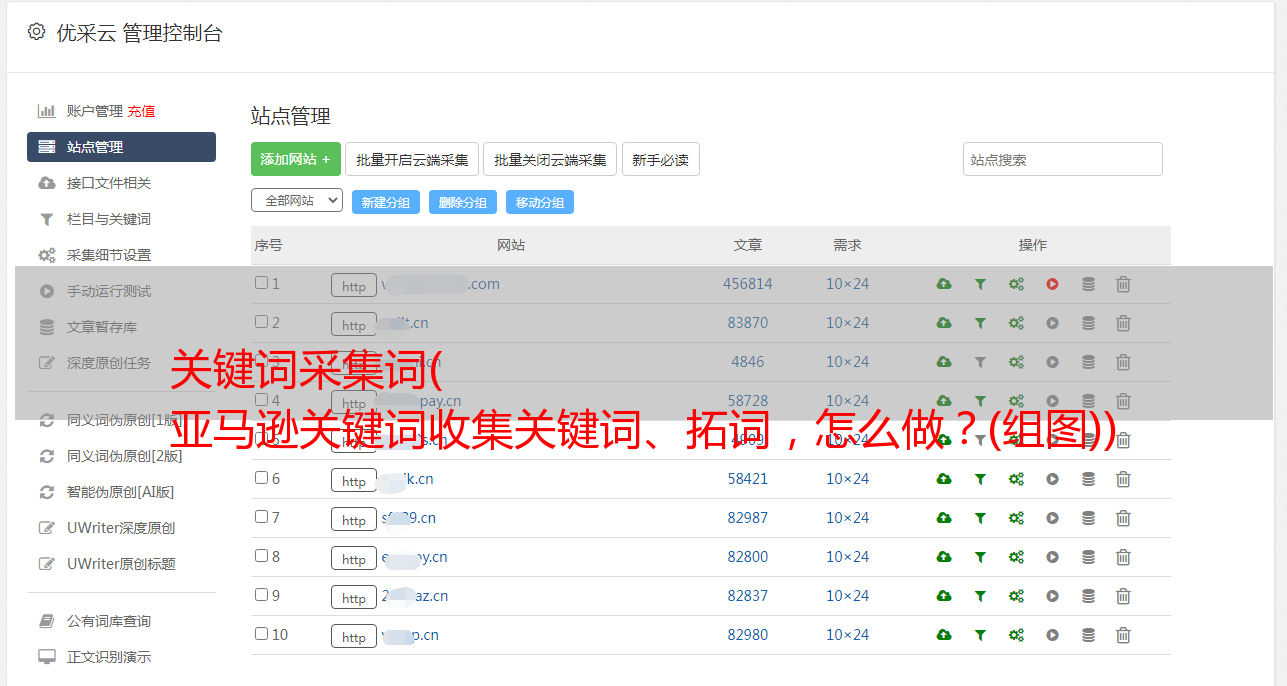1287x686 pixels.
Task: Check the row 9 checkbox
Action: tap(261, 595)
